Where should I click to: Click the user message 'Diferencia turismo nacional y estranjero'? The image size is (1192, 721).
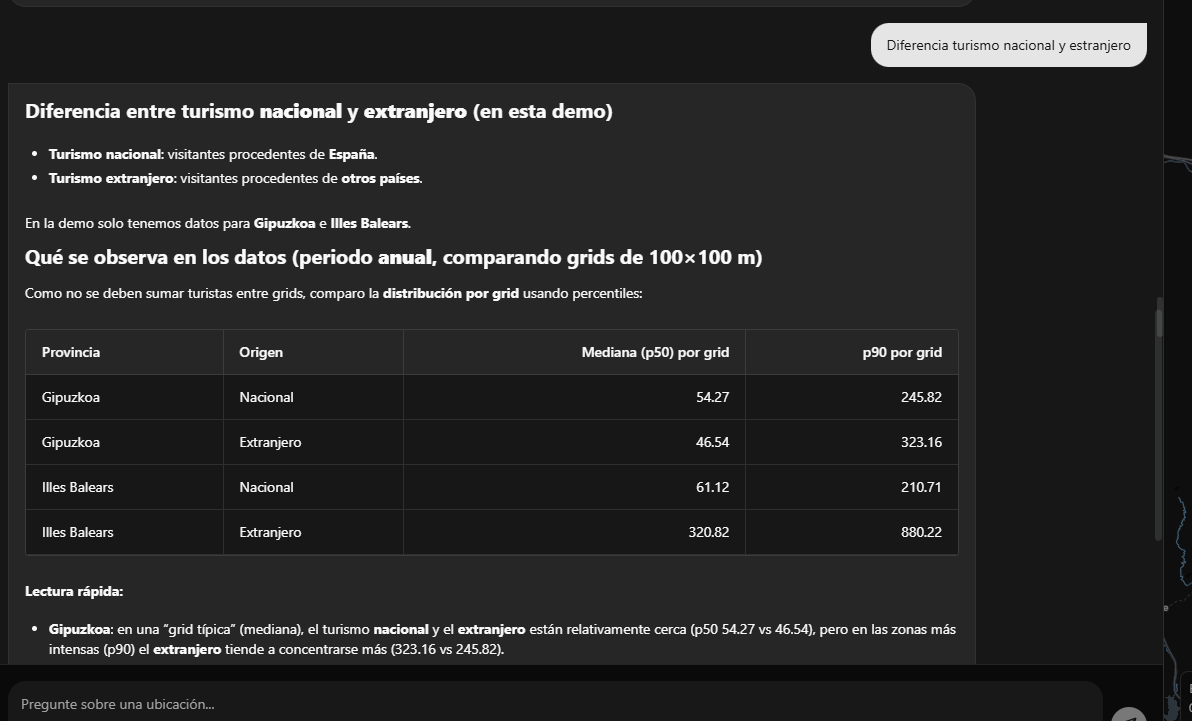(1008, 45)
